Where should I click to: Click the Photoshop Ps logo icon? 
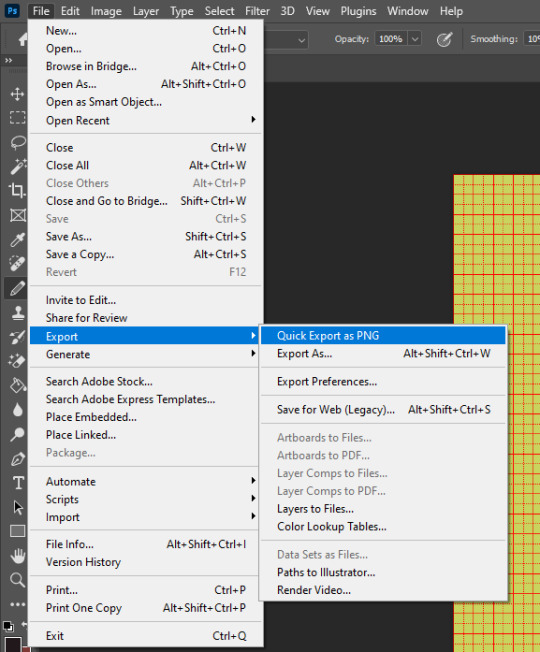click(x=12, y=10)
